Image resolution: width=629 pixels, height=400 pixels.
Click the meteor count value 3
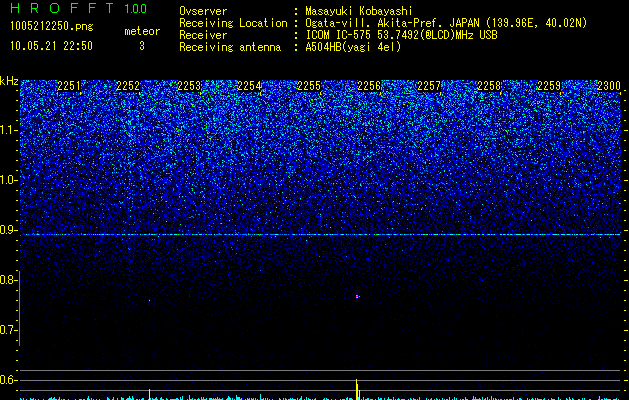[x=142, y=46]
